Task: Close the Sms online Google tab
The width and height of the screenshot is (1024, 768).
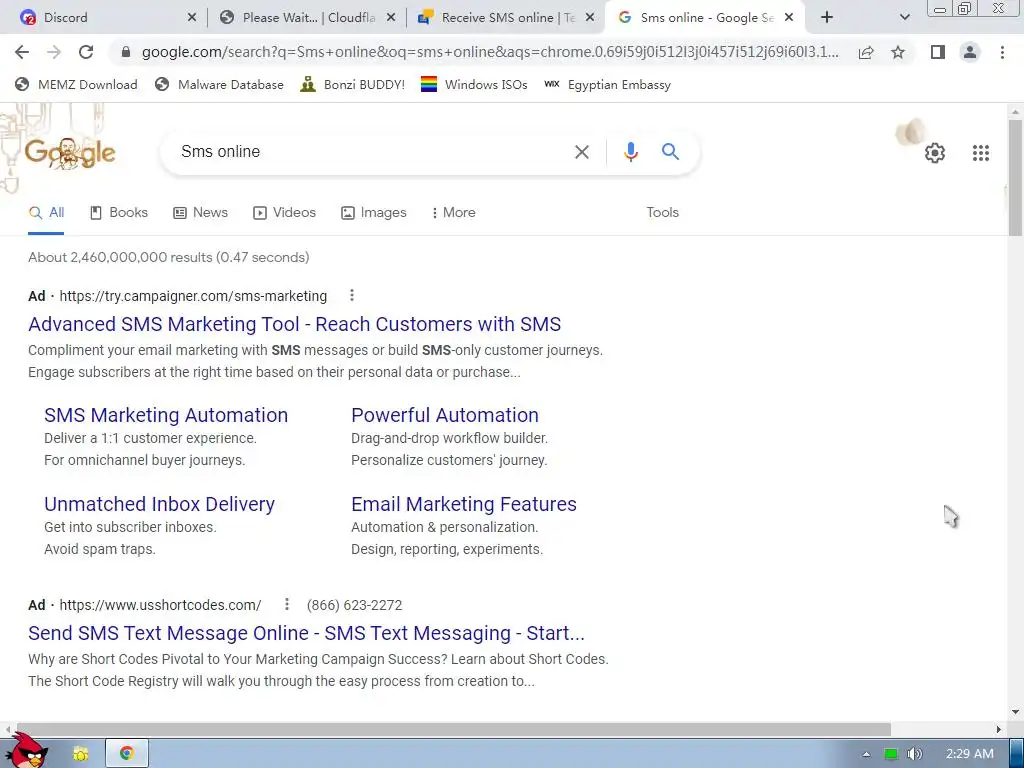Action: click(x=789, y=18)
